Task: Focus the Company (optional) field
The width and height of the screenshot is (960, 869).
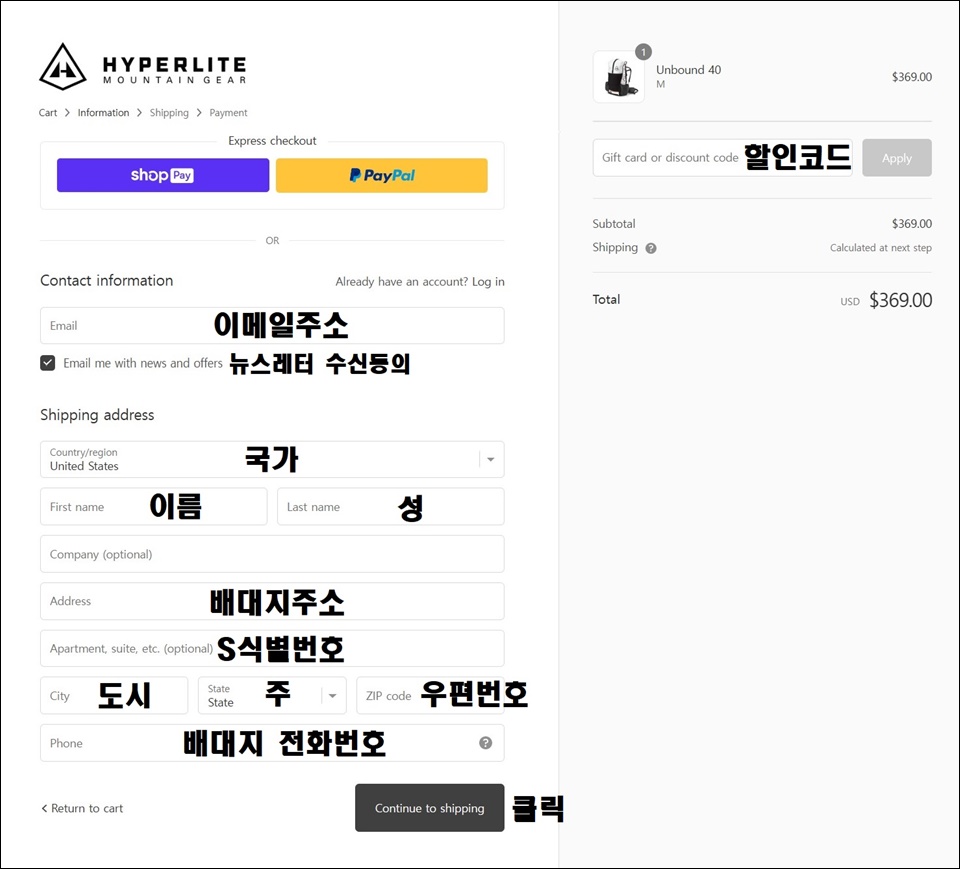Action: 272,554
